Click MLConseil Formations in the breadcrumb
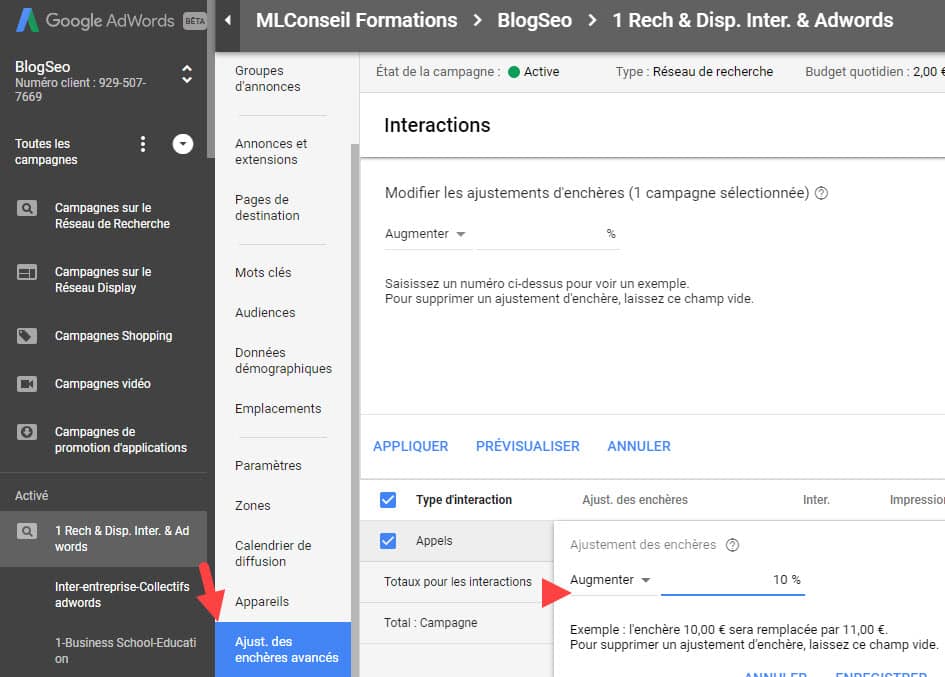The height and width of the screenshot is (677, 945). tap(357, 20)
